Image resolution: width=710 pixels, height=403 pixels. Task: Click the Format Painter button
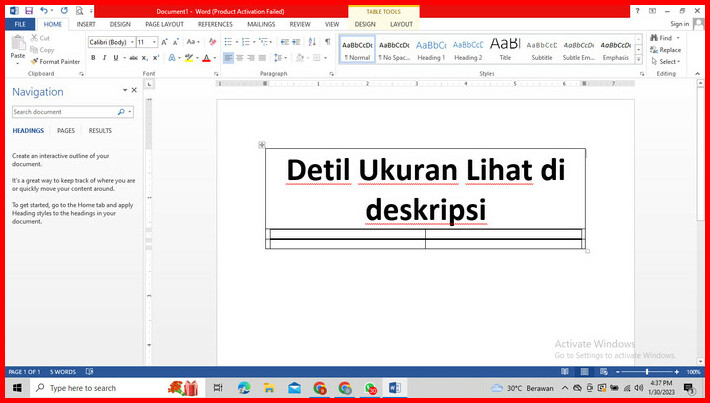click(x=55, y=61)
